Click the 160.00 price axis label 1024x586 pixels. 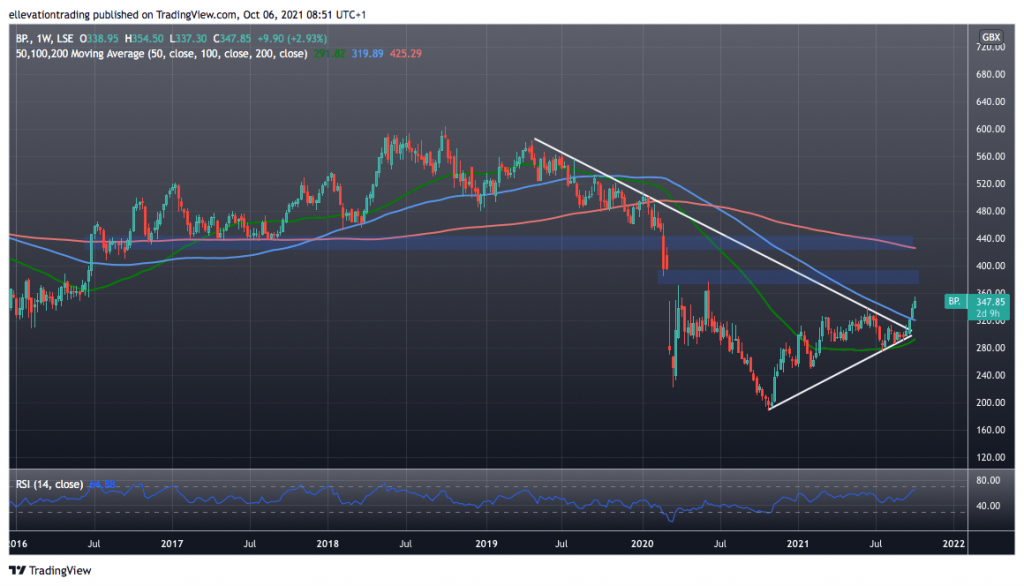tap(990, 431)
